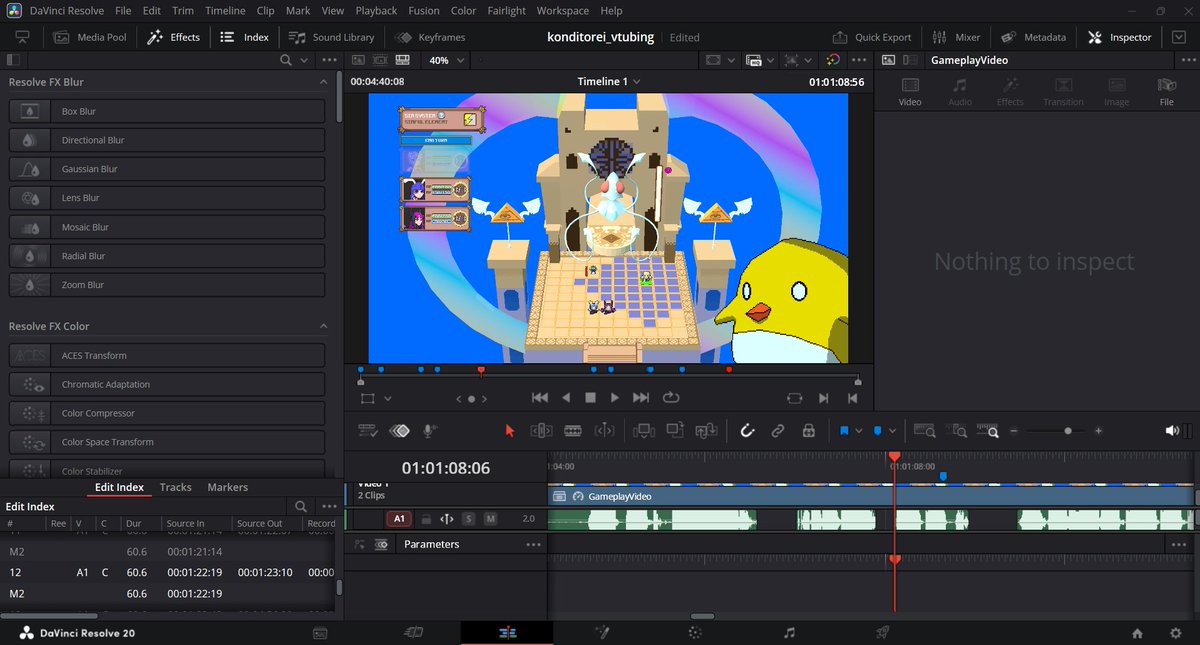Open project settings gear icon
Screen dimensions: 1200x645
(x=1176, y=633)
